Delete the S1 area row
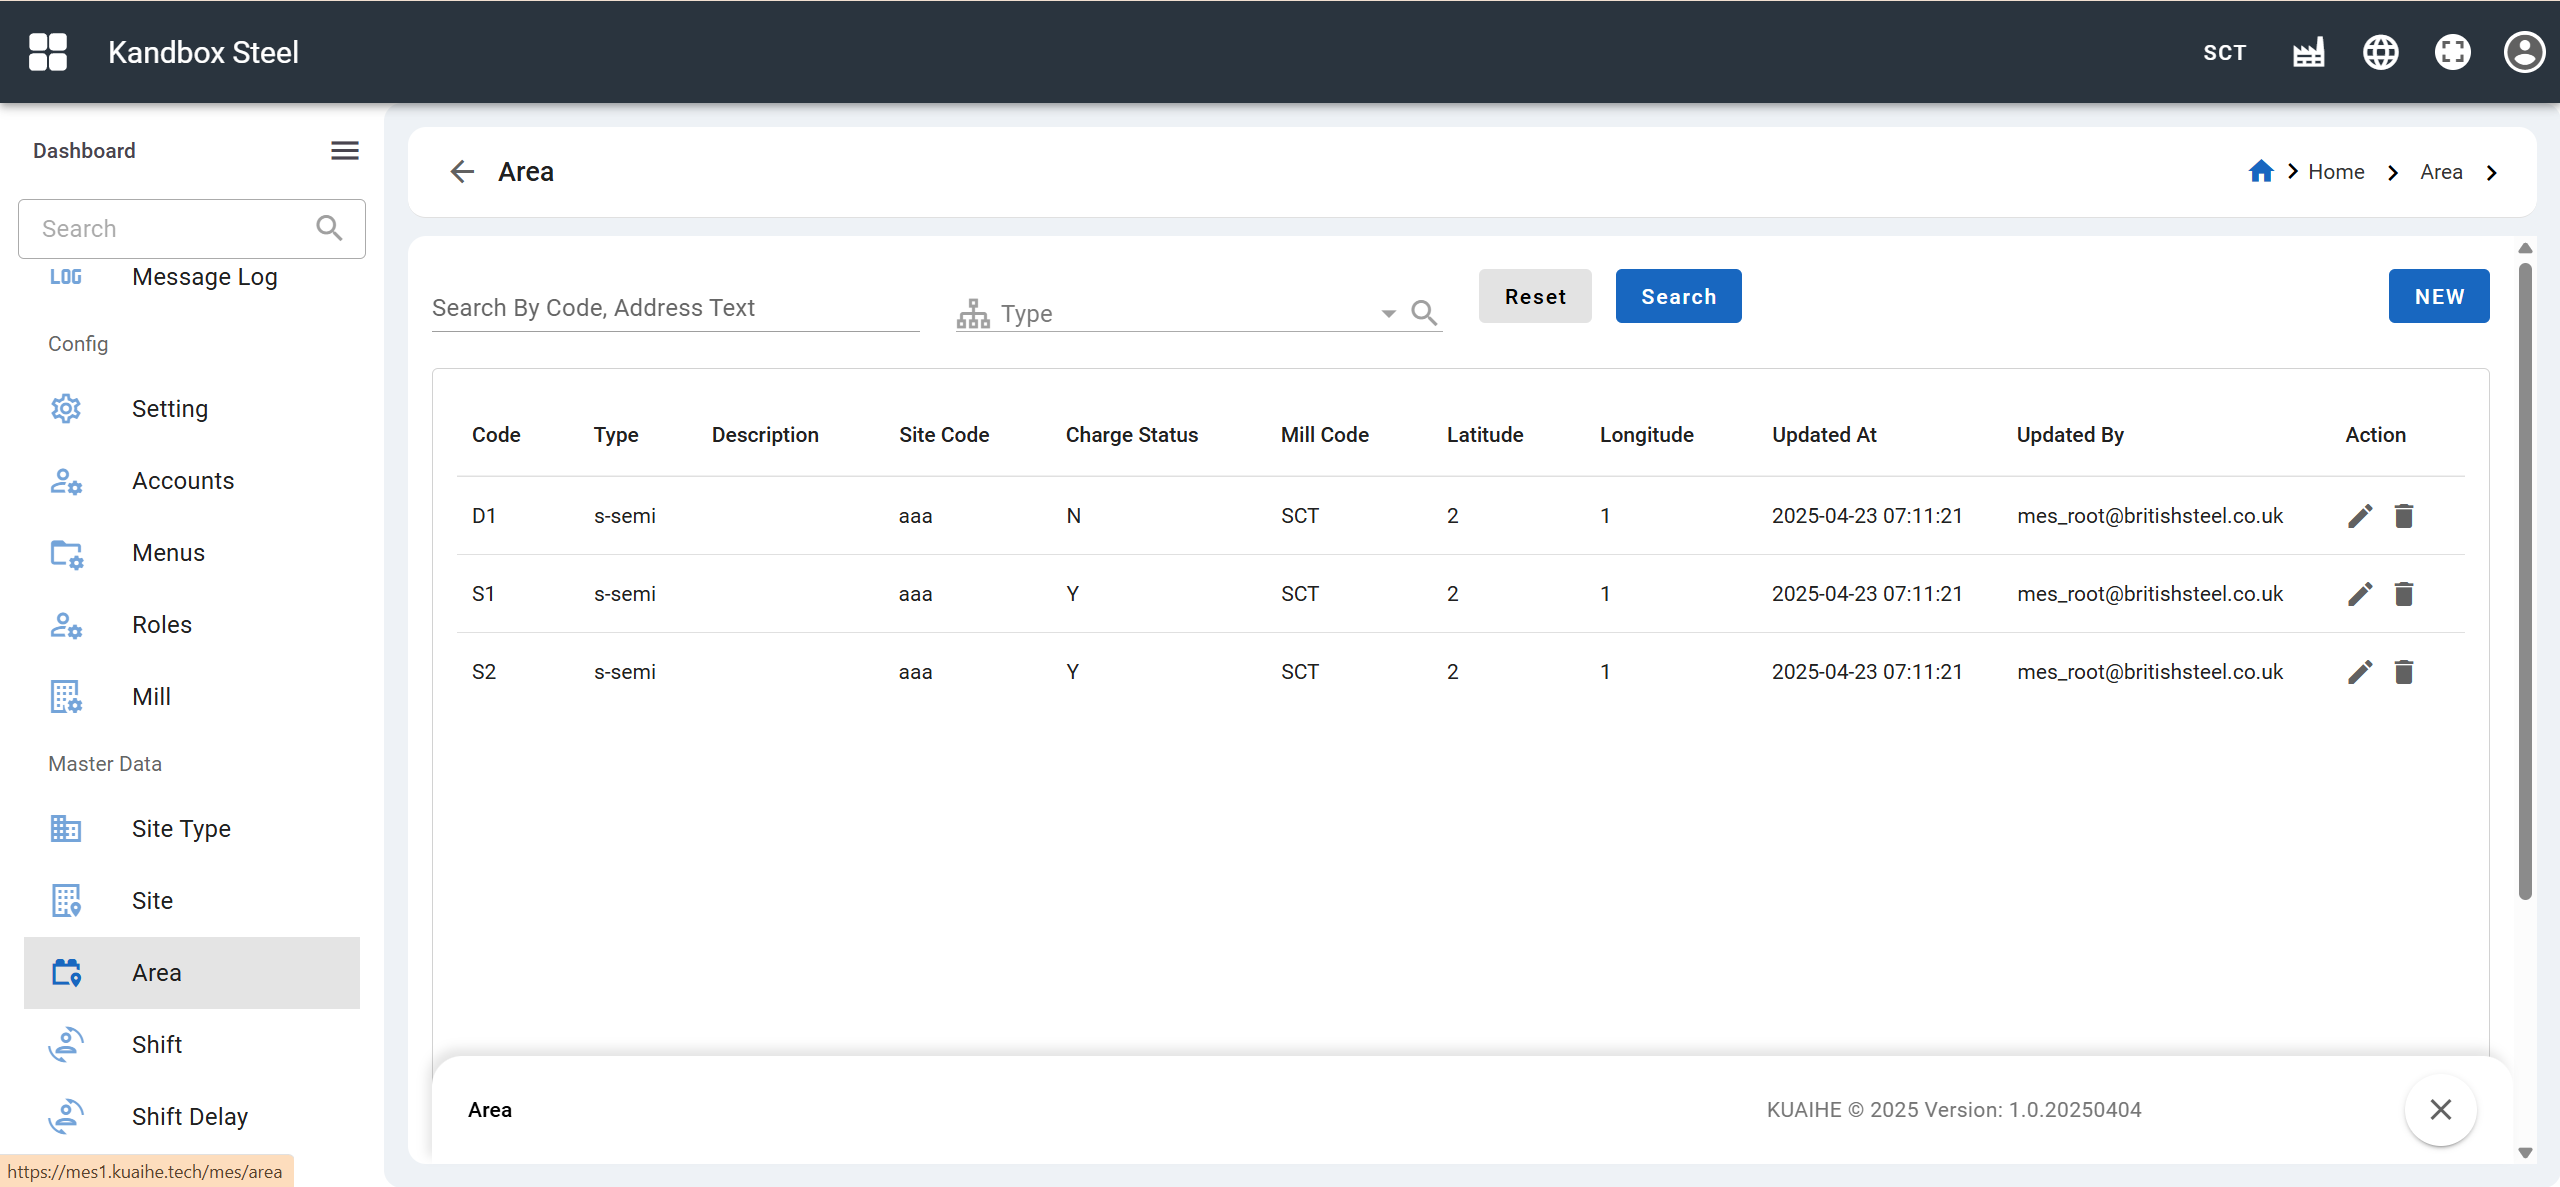The width and height of the screenshot is (2560, 1187). 2404,594
